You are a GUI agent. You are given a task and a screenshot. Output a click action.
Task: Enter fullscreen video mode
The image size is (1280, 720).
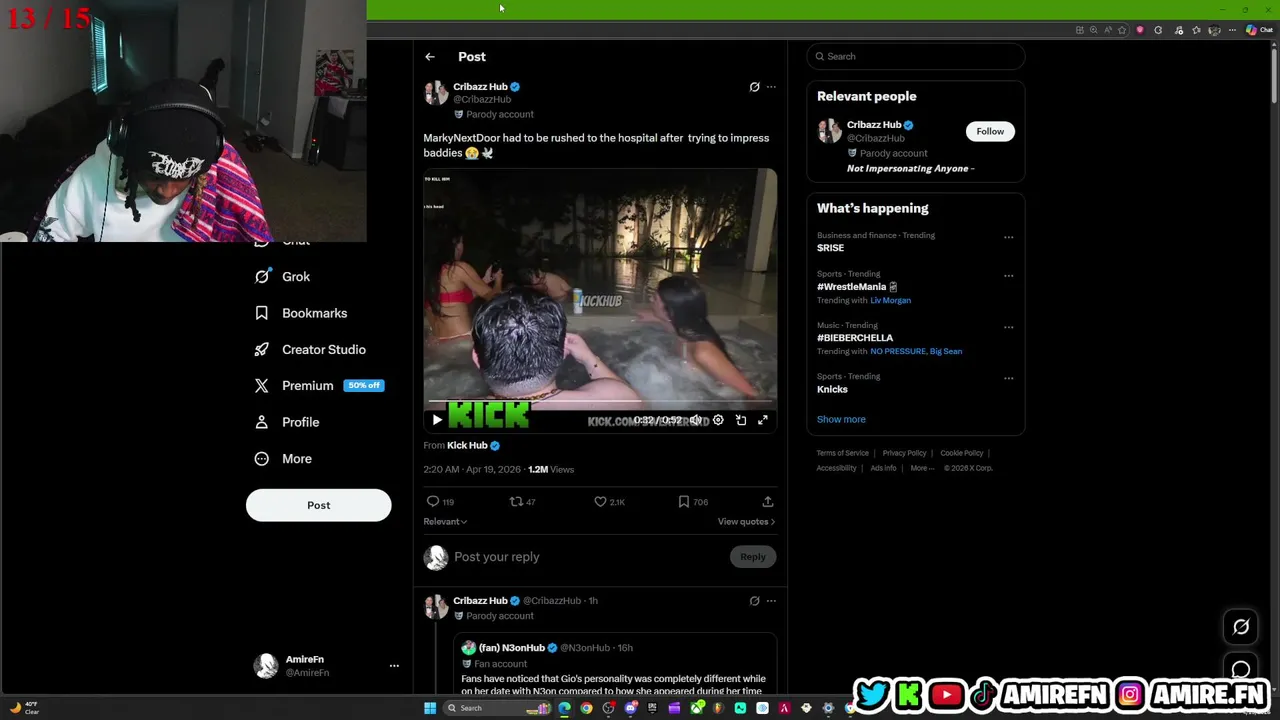(763, 420)
